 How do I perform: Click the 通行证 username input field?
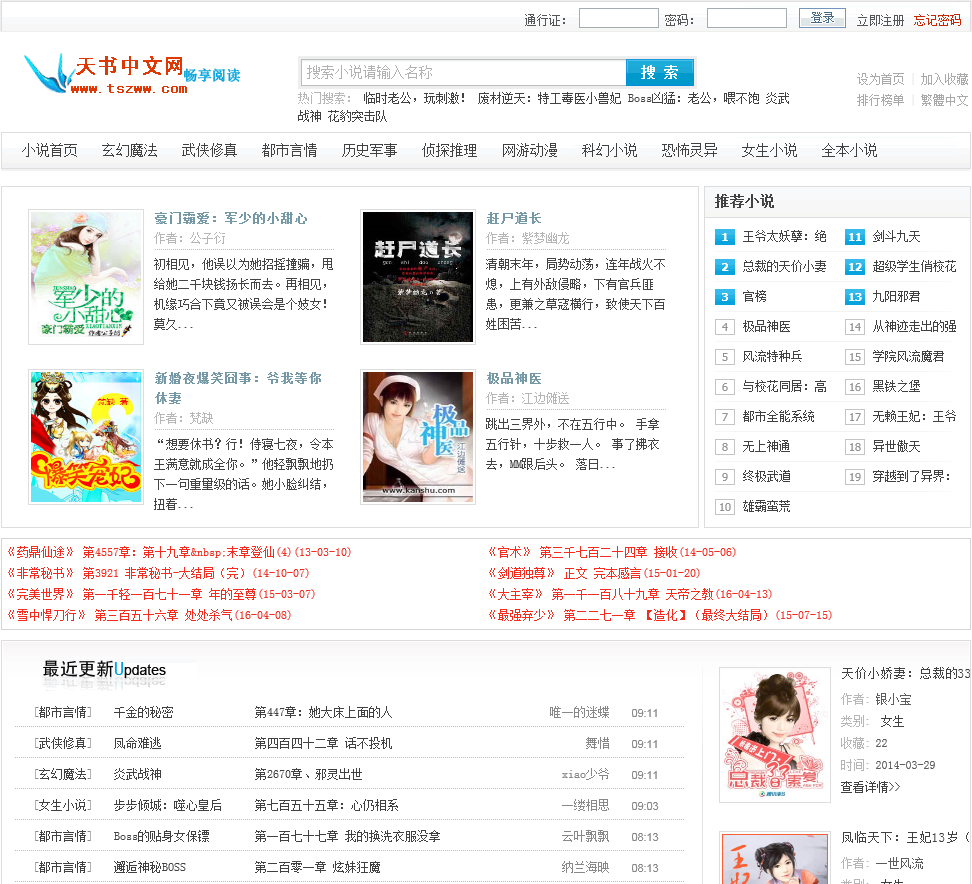tap(618, 18)
